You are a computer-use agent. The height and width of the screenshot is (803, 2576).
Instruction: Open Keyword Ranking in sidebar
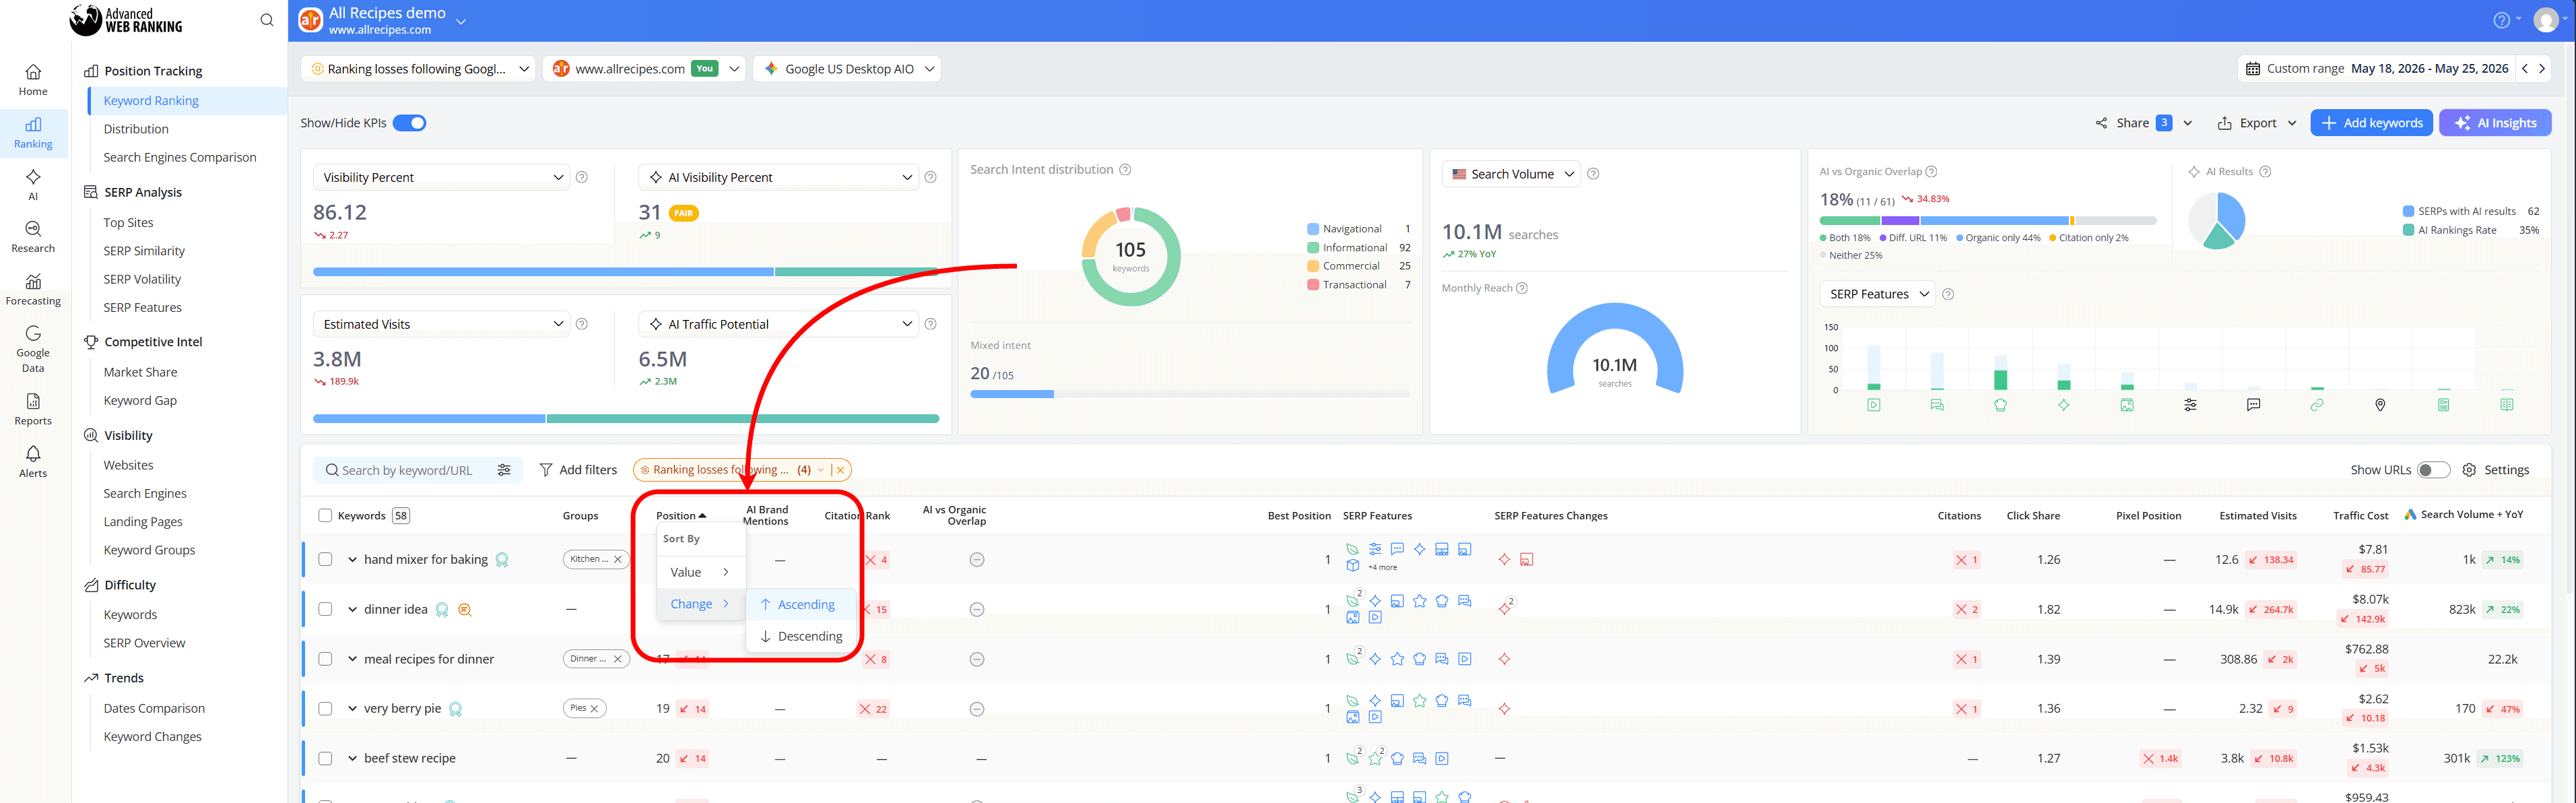tap(151, 101)
